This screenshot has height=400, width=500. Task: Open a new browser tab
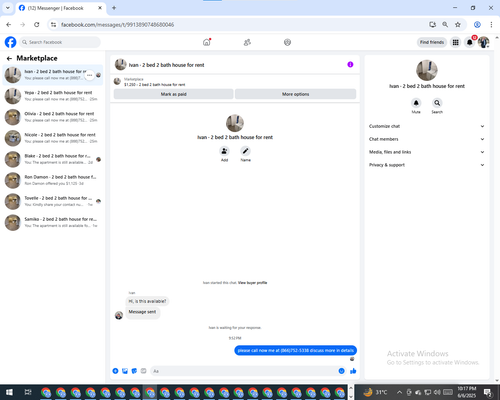click(114, 8)
